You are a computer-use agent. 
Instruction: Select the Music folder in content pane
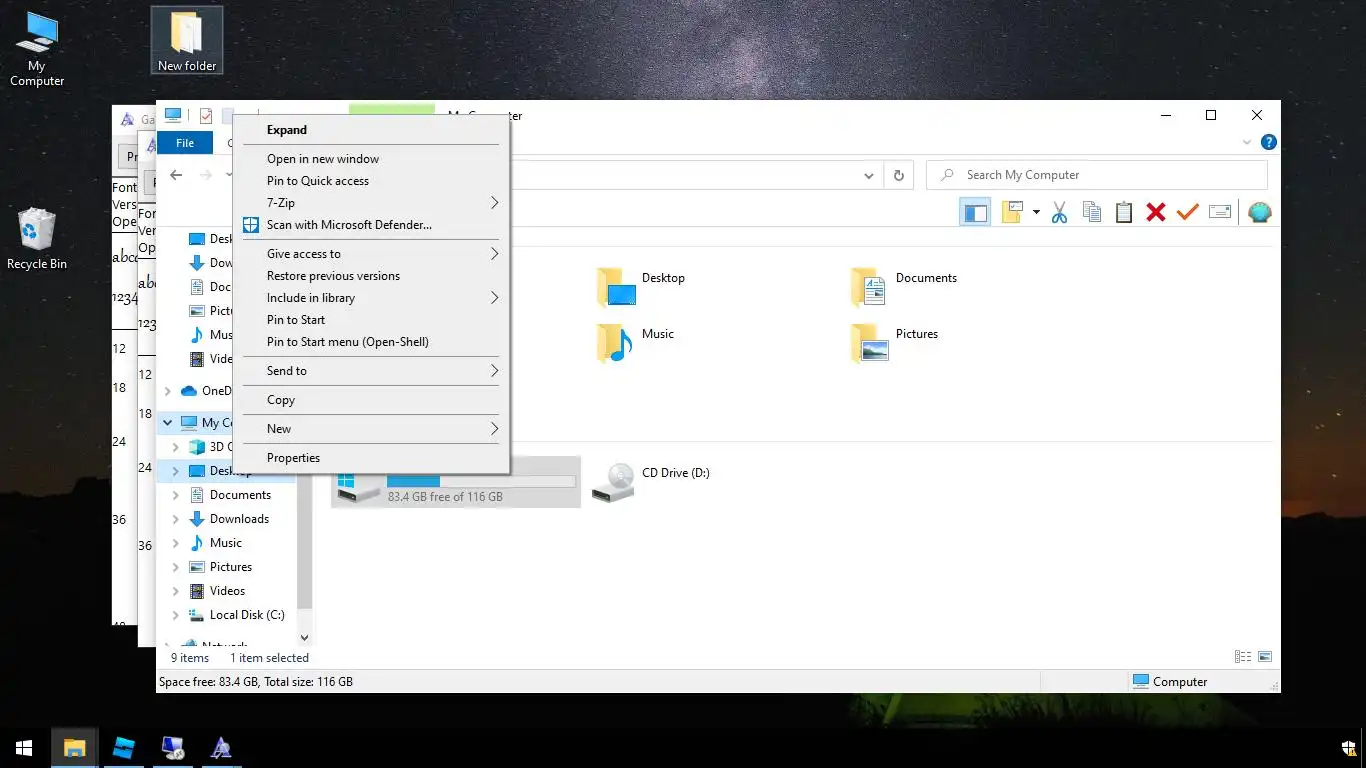coord(635,342)
